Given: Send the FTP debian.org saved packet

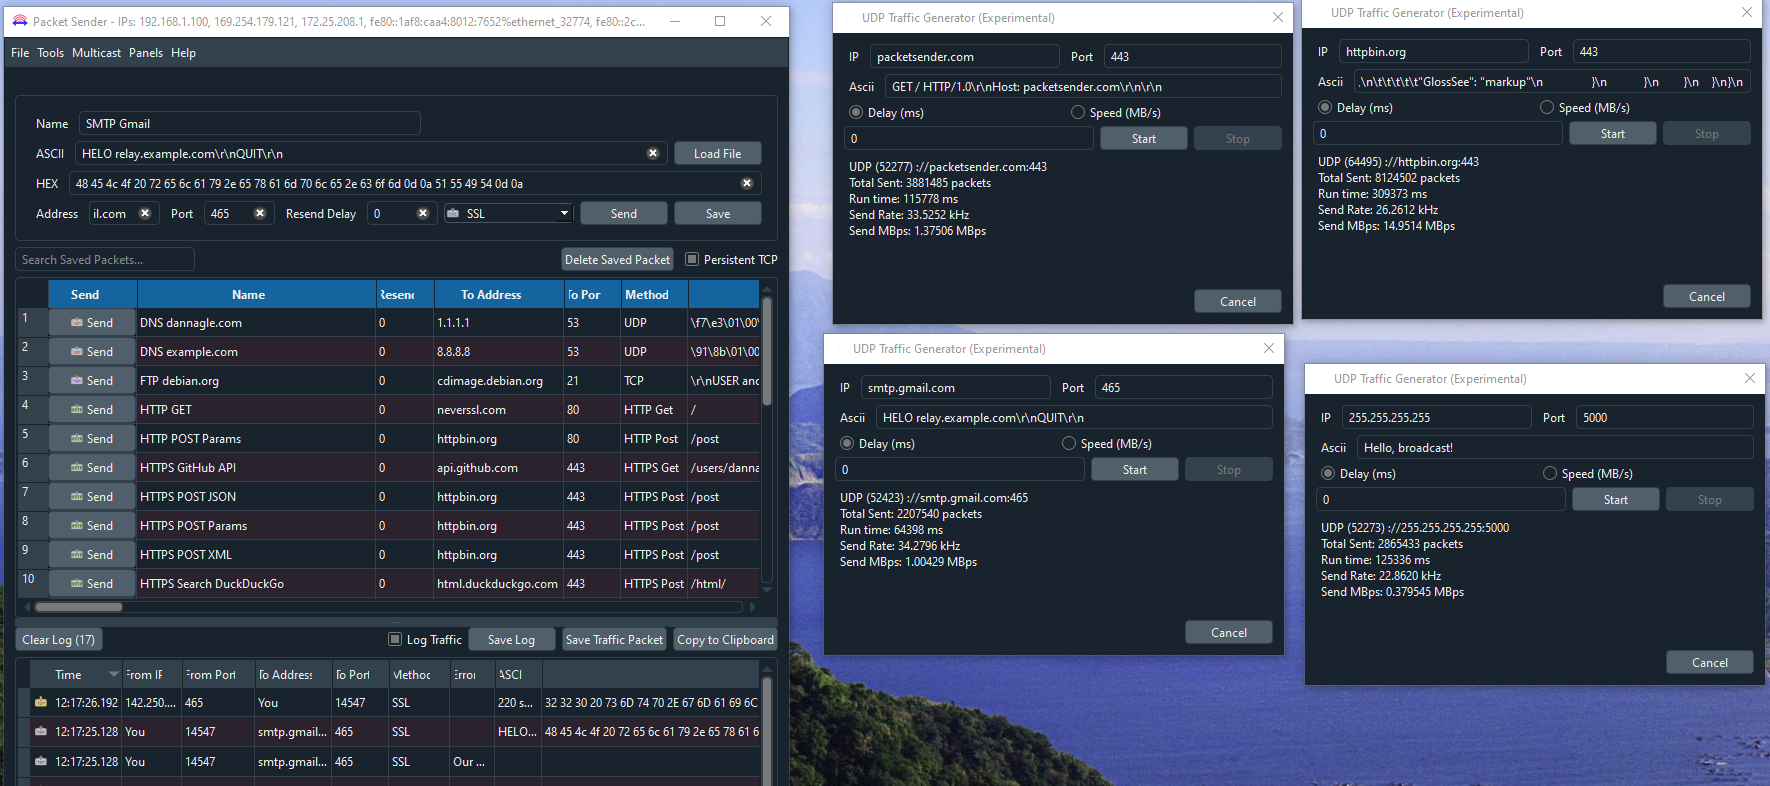Looking at the screenshot, I should tap(92, 381).
